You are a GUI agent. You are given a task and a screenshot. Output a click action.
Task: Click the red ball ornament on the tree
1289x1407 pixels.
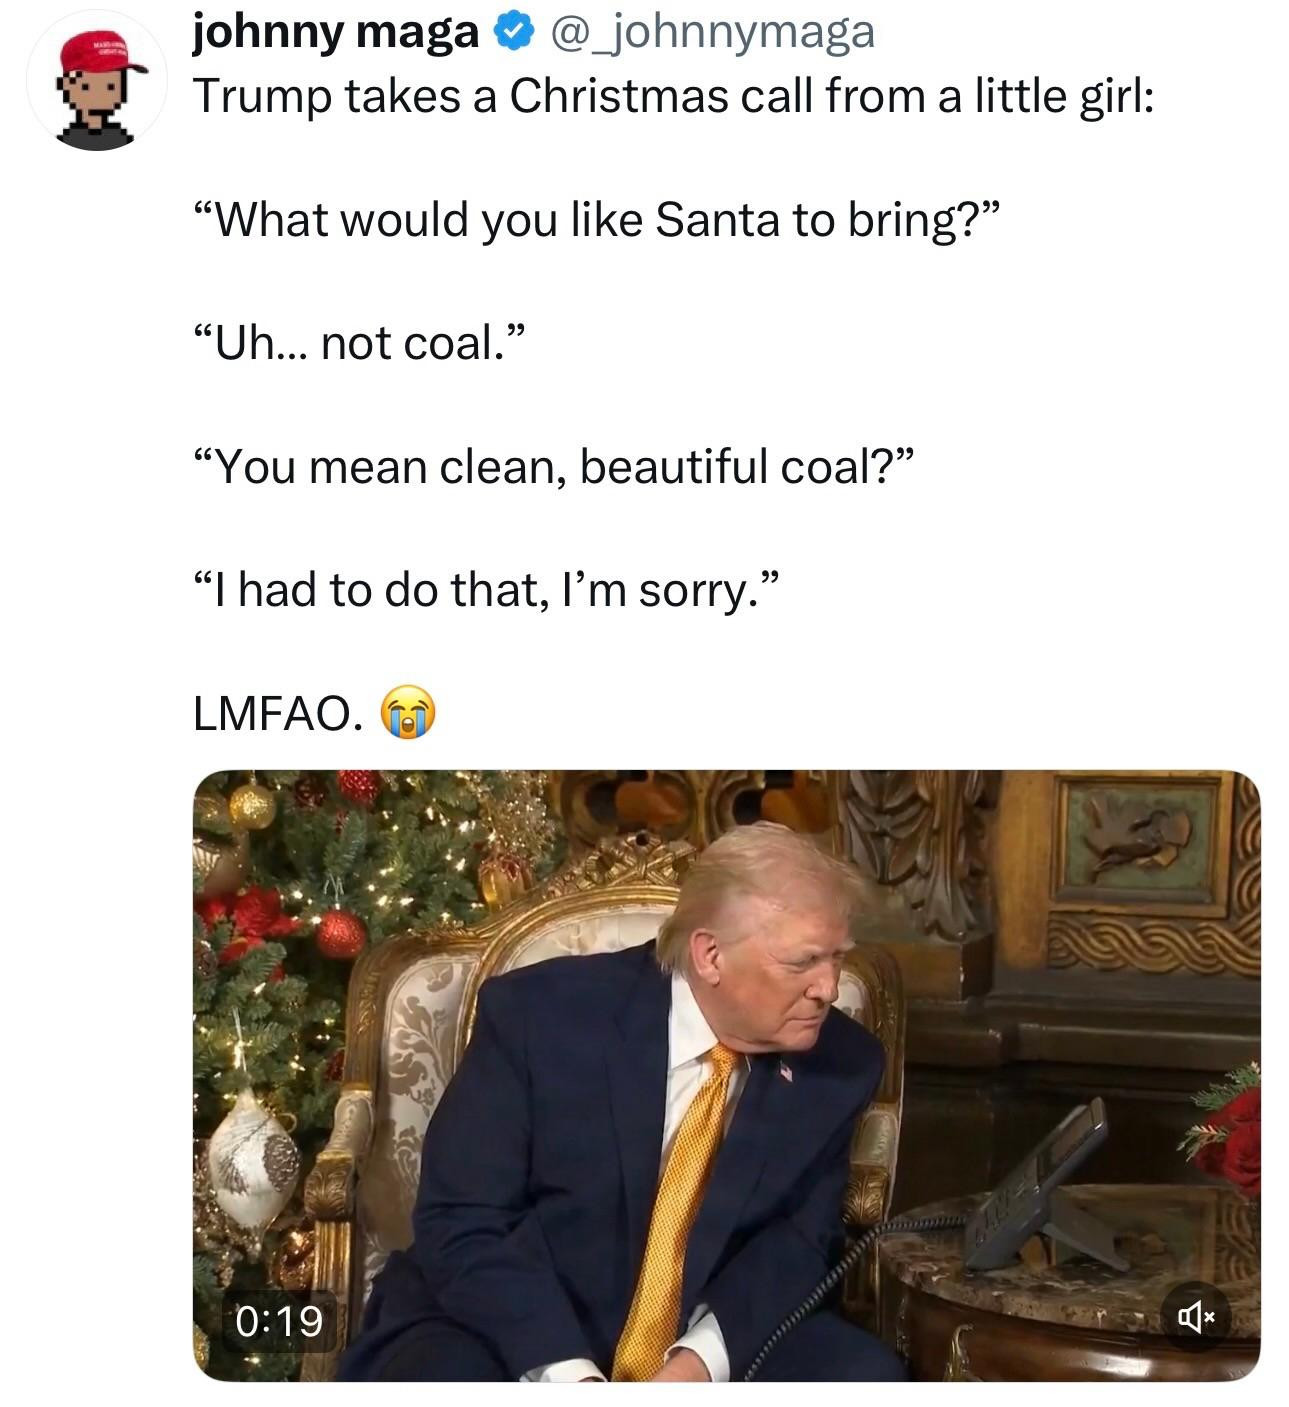(340, 933)
